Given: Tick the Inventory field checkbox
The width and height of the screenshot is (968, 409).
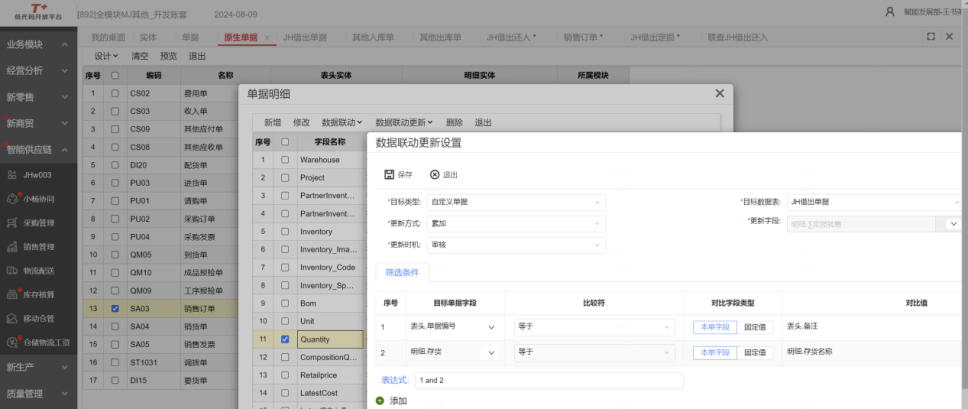Looking at the screenshot, I should pos(285,232).
